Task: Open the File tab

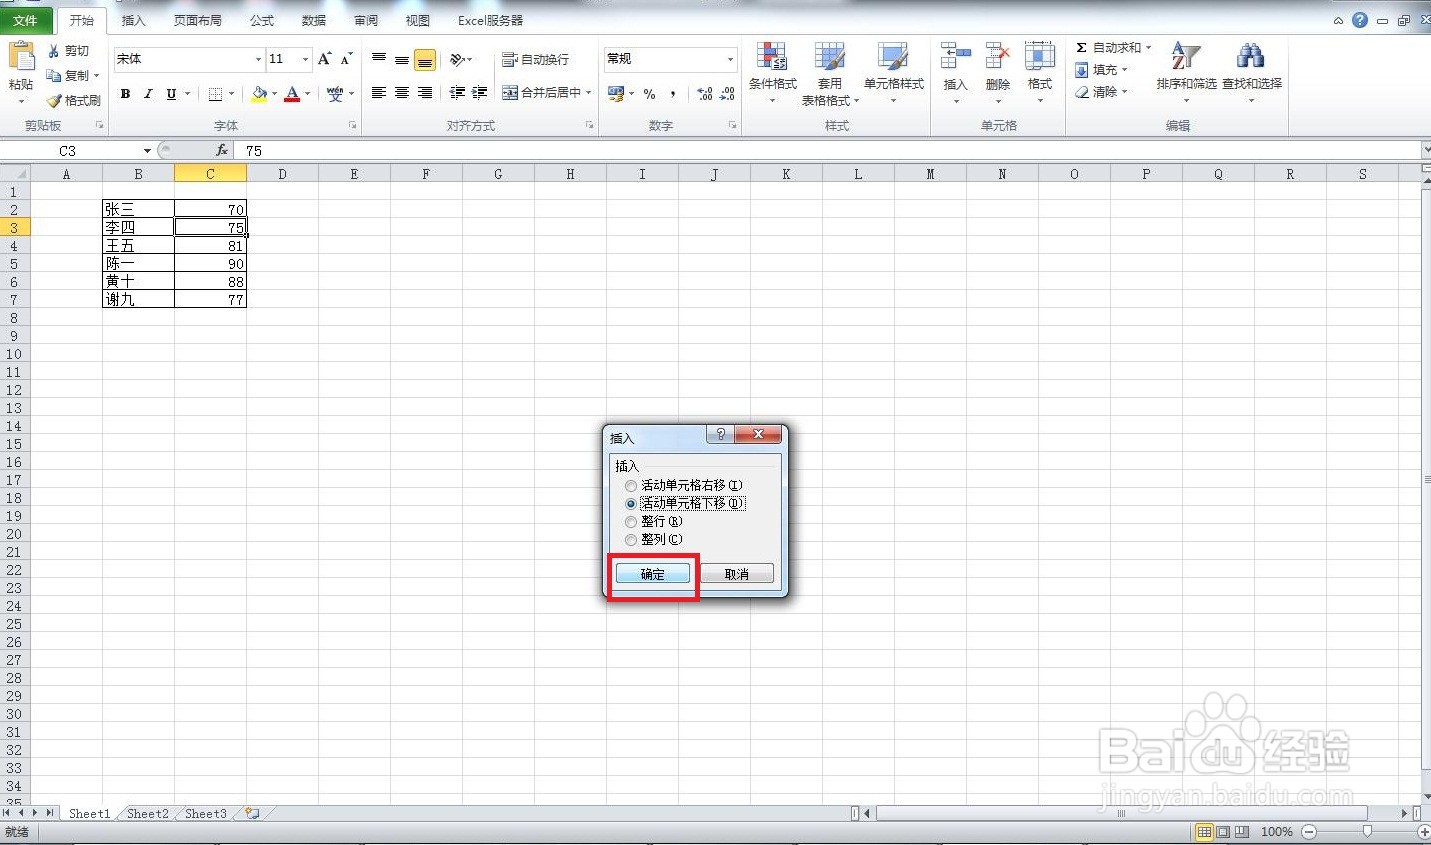Action: [x=26, y=20]
